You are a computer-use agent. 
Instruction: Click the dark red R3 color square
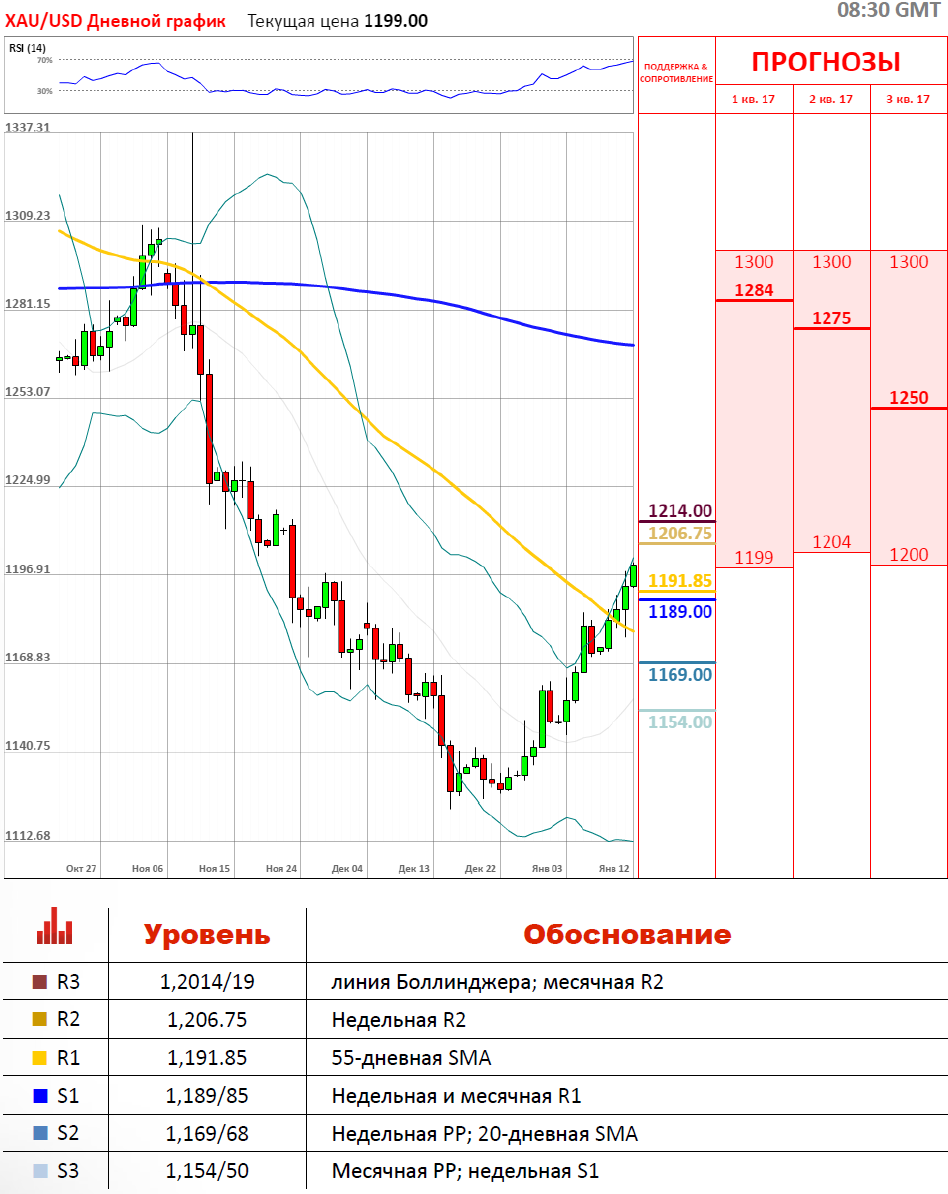click(x=40, y=982)
